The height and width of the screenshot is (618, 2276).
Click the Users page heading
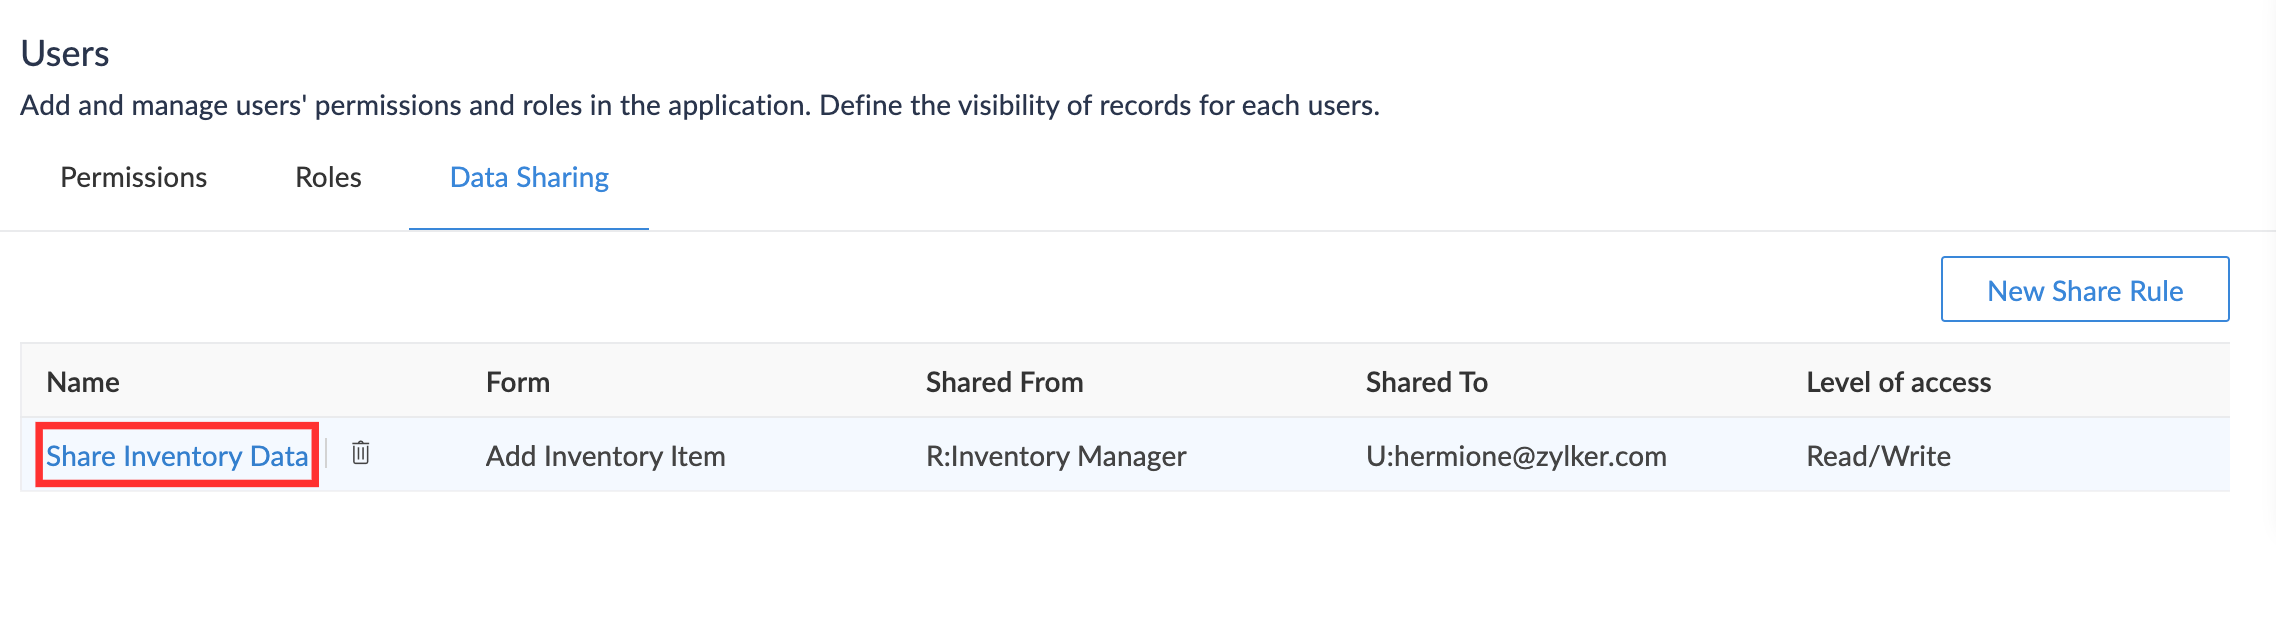point(65,53)
